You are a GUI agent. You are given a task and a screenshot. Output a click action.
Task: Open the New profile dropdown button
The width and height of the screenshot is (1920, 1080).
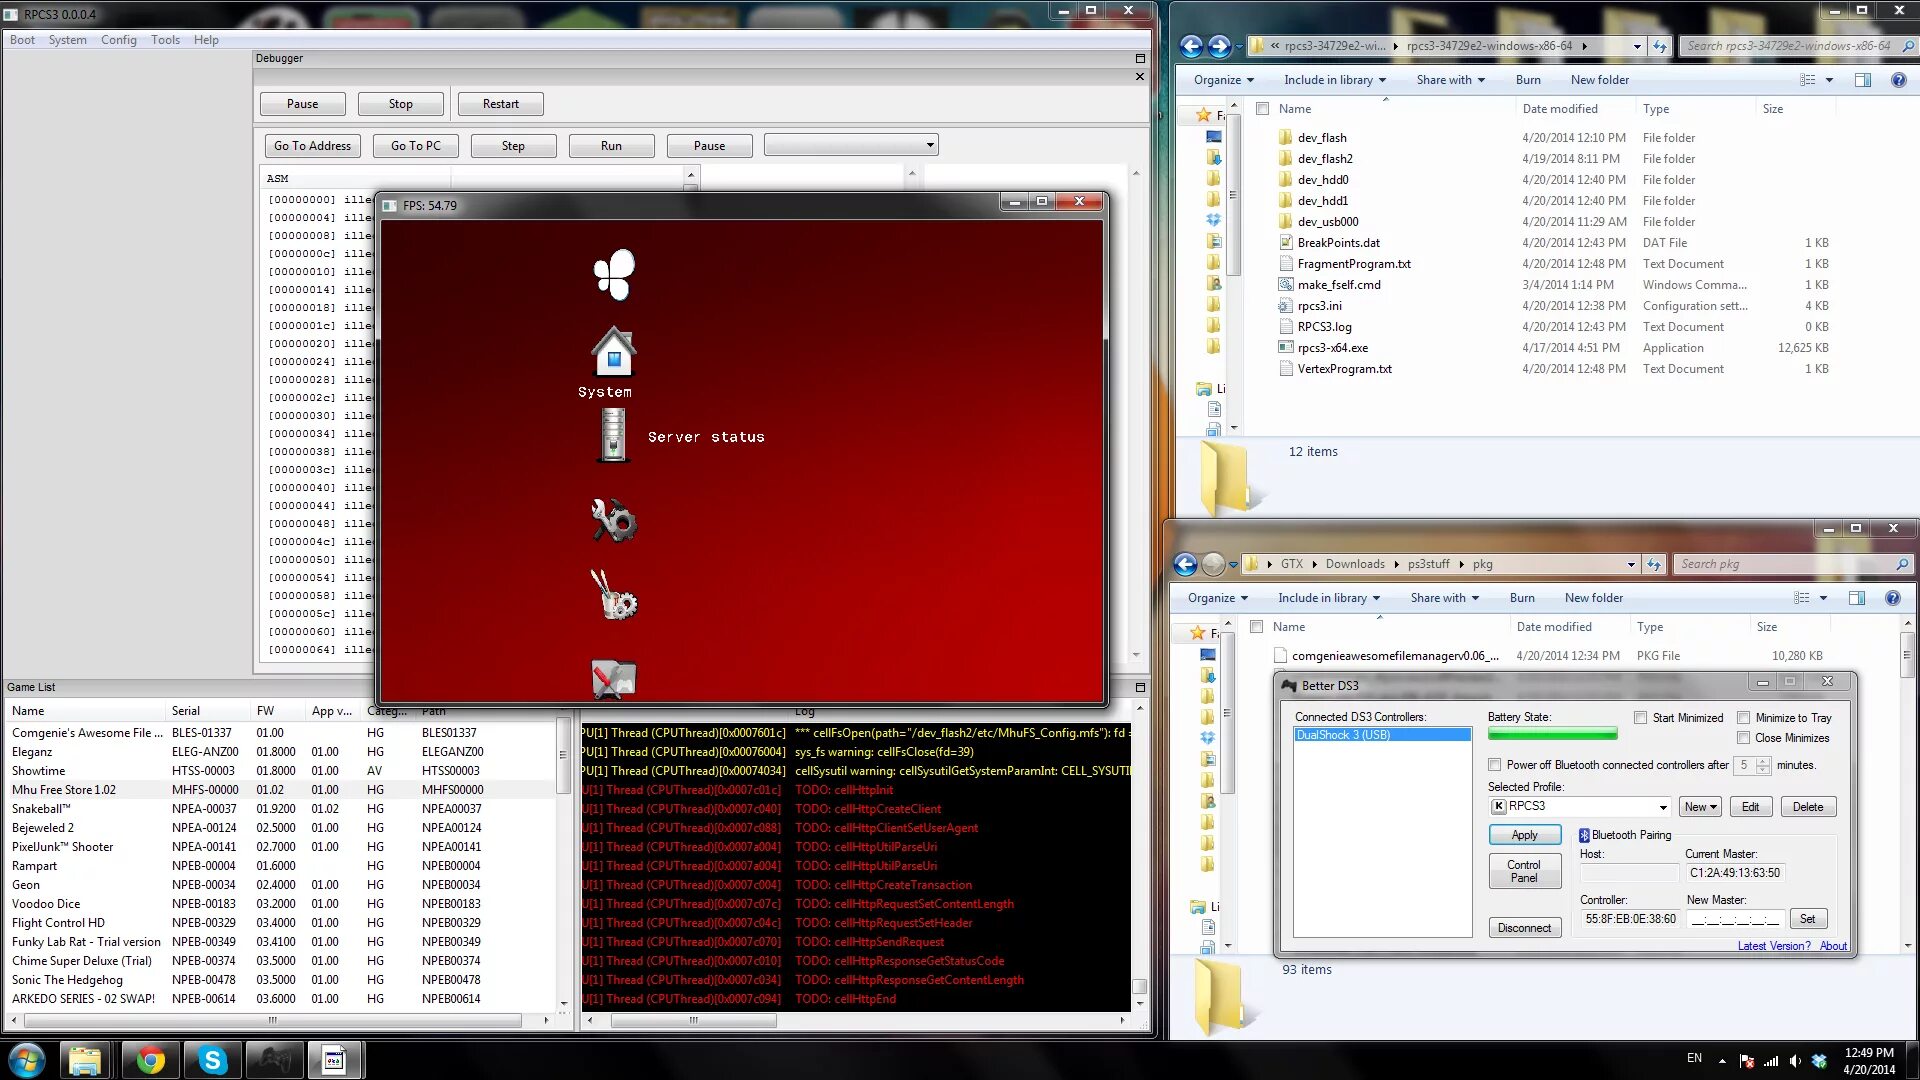[1699, 807]
